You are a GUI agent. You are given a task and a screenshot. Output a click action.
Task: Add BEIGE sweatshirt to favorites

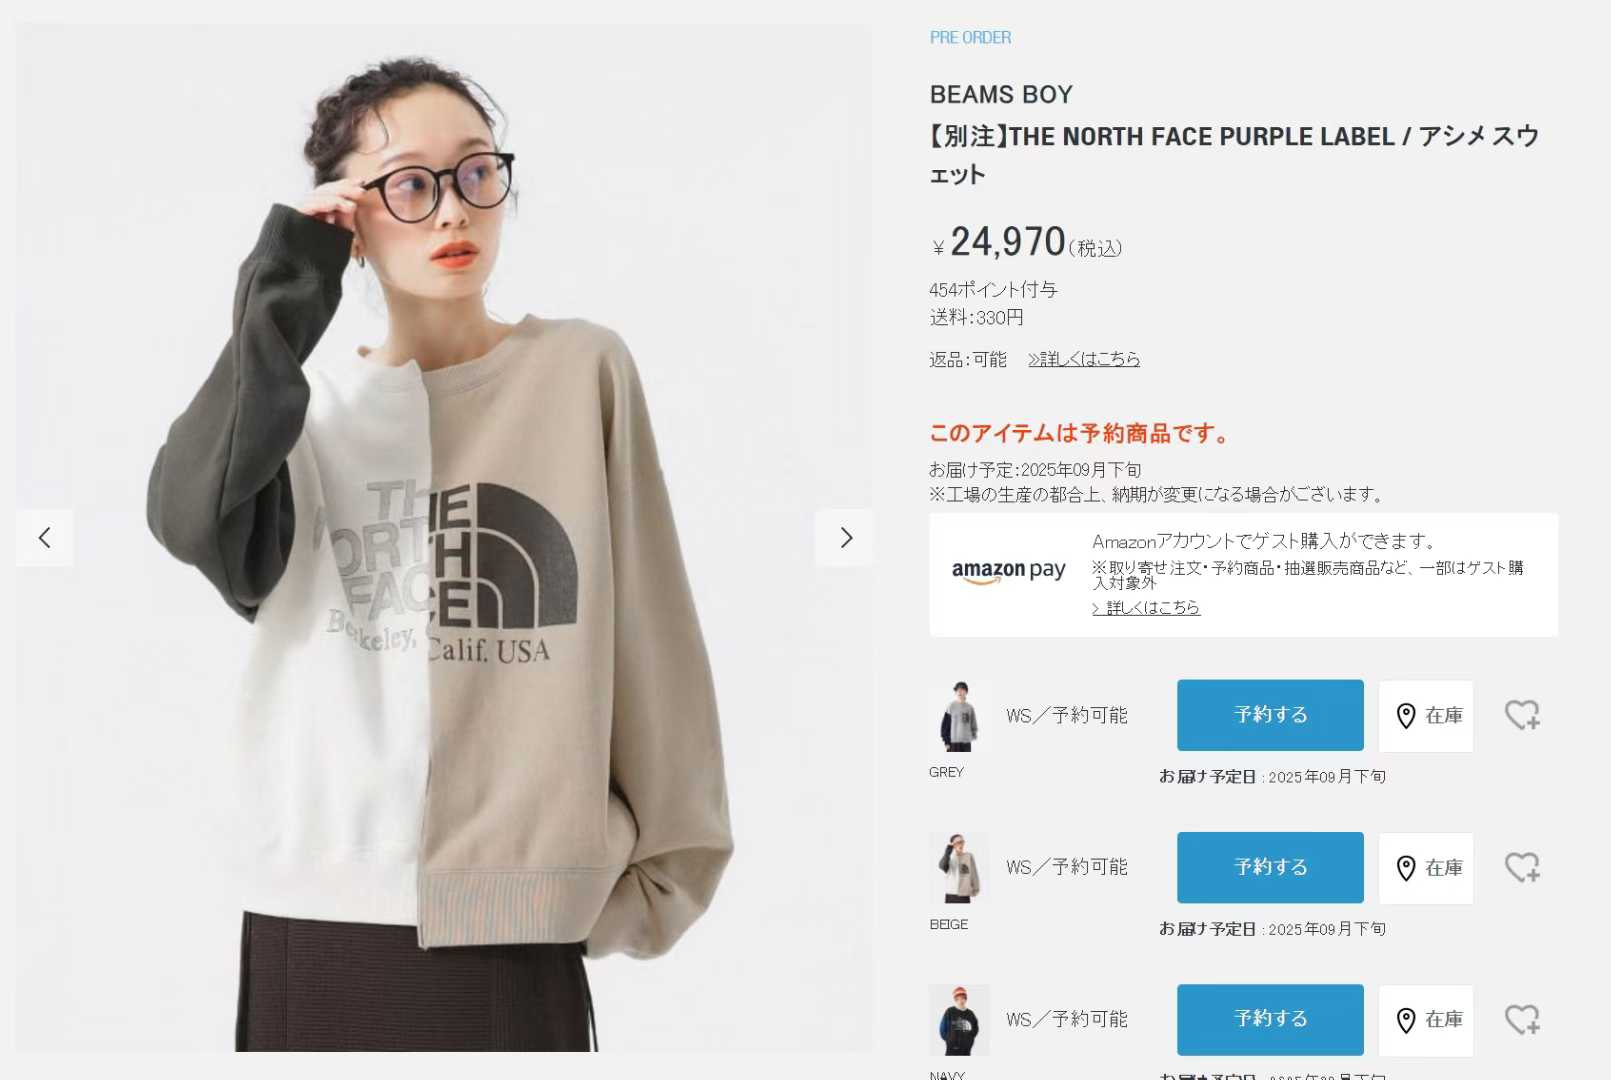pos(1522,867)
